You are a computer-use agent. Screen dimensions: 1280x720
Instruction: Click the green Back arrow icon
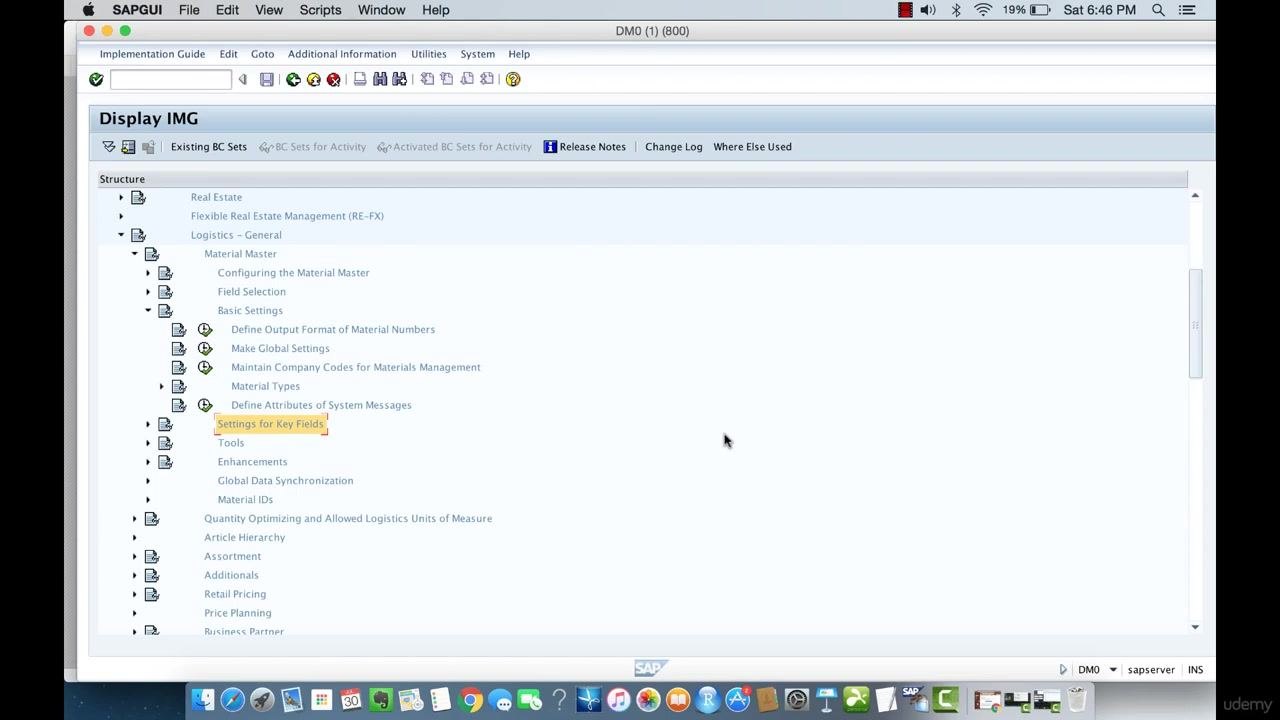tap(293, 79)
